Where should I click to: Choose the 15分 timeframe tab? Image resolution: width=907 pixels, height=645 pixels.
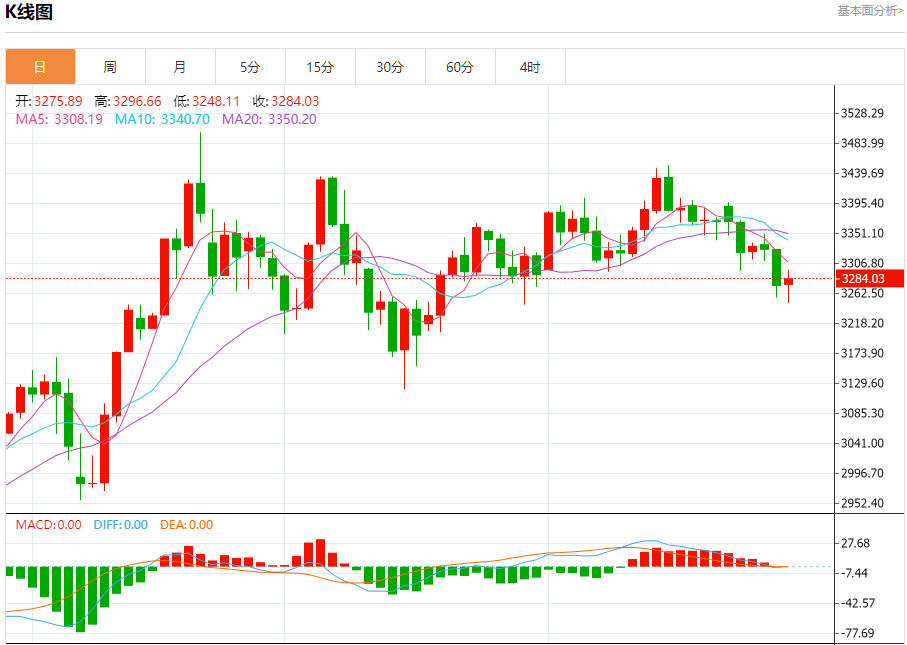coord(320,67)
